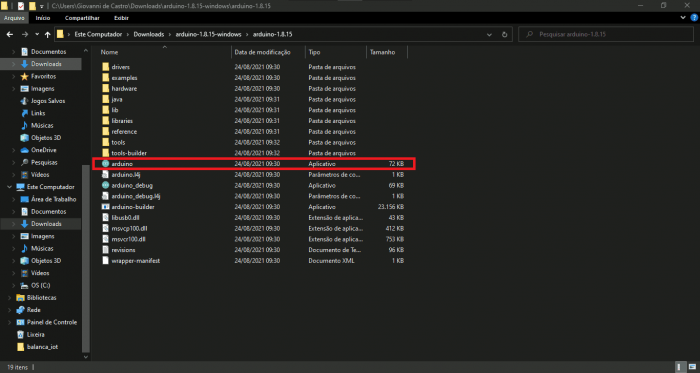700x373 pixels.
Task: Open the help question mark icon
Action: tap(694, 18)
